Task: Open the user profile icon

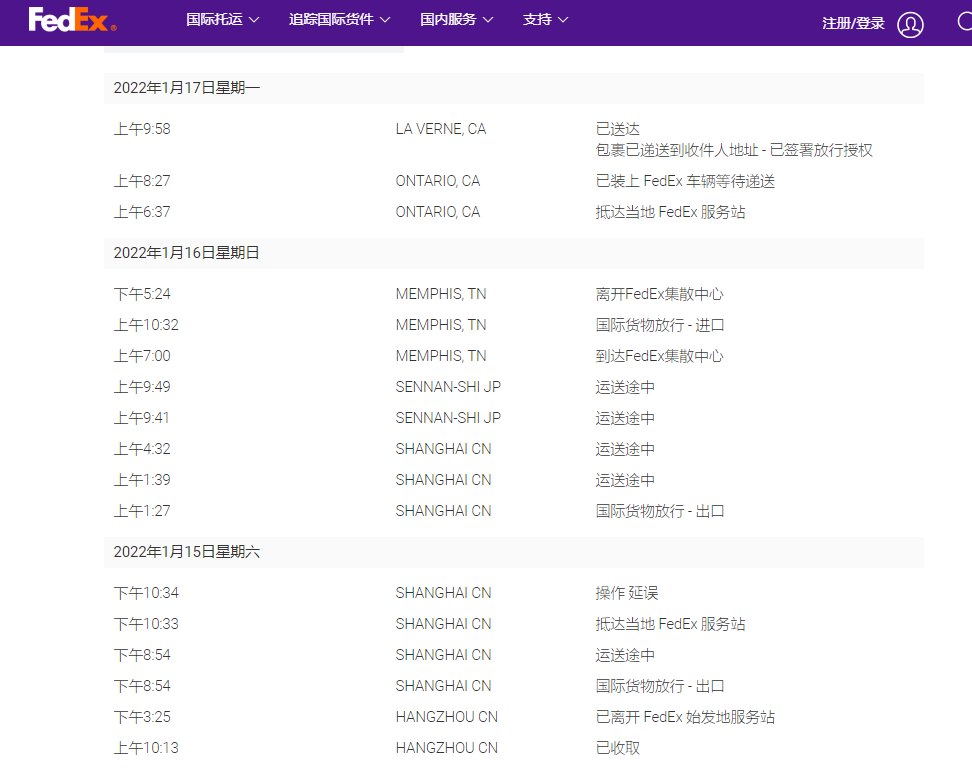Action: pos(910,24)
